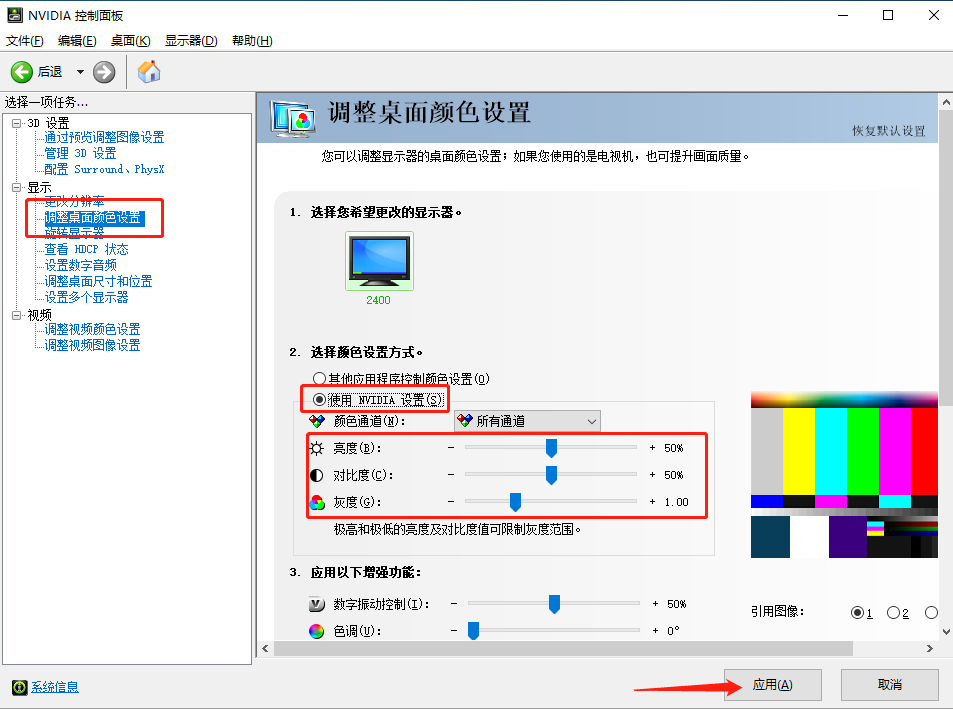Collapse the 3D 设置 tree node
This screenshot has width=953, height=709.
(x=16, y=122)
